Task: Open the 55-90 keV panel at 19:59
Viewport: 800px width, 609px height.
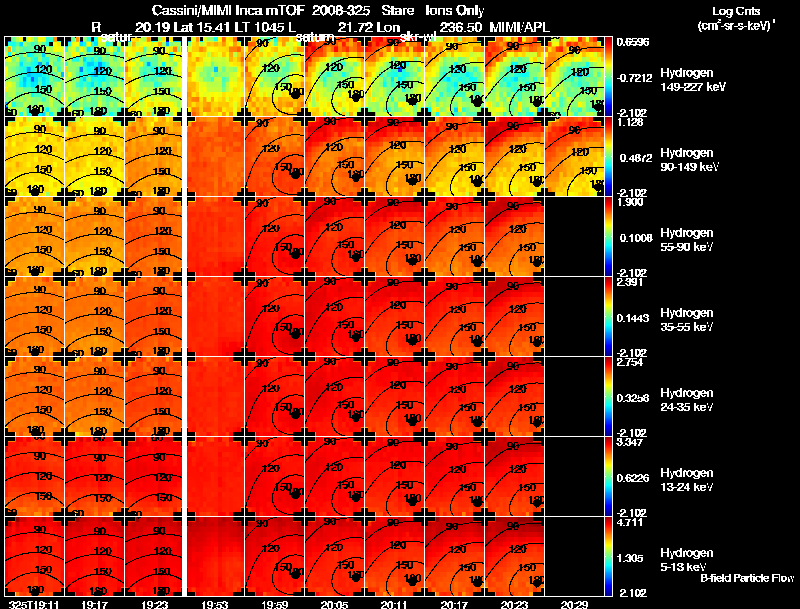Action: tap(274, 237)
